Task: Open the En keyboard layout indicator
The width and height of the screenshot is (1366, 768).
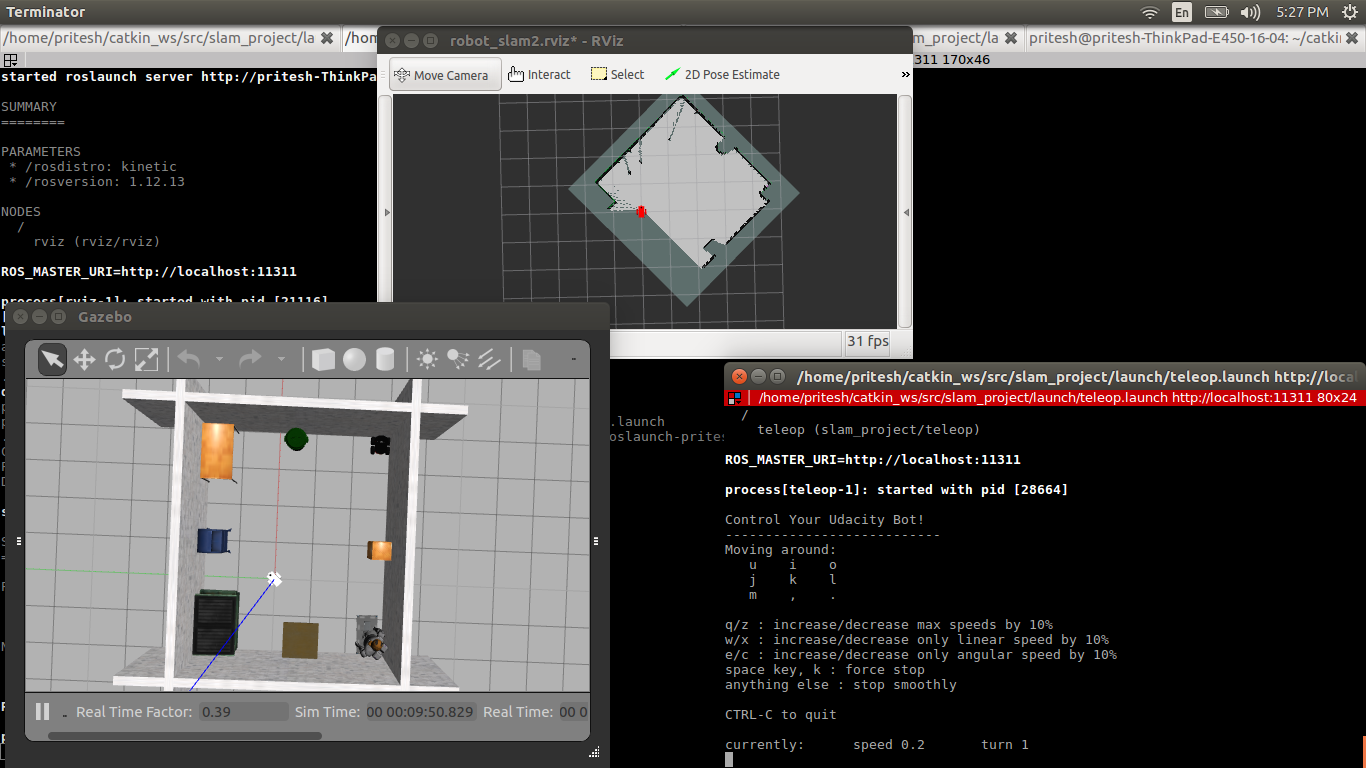Action: pos(1182,12)
